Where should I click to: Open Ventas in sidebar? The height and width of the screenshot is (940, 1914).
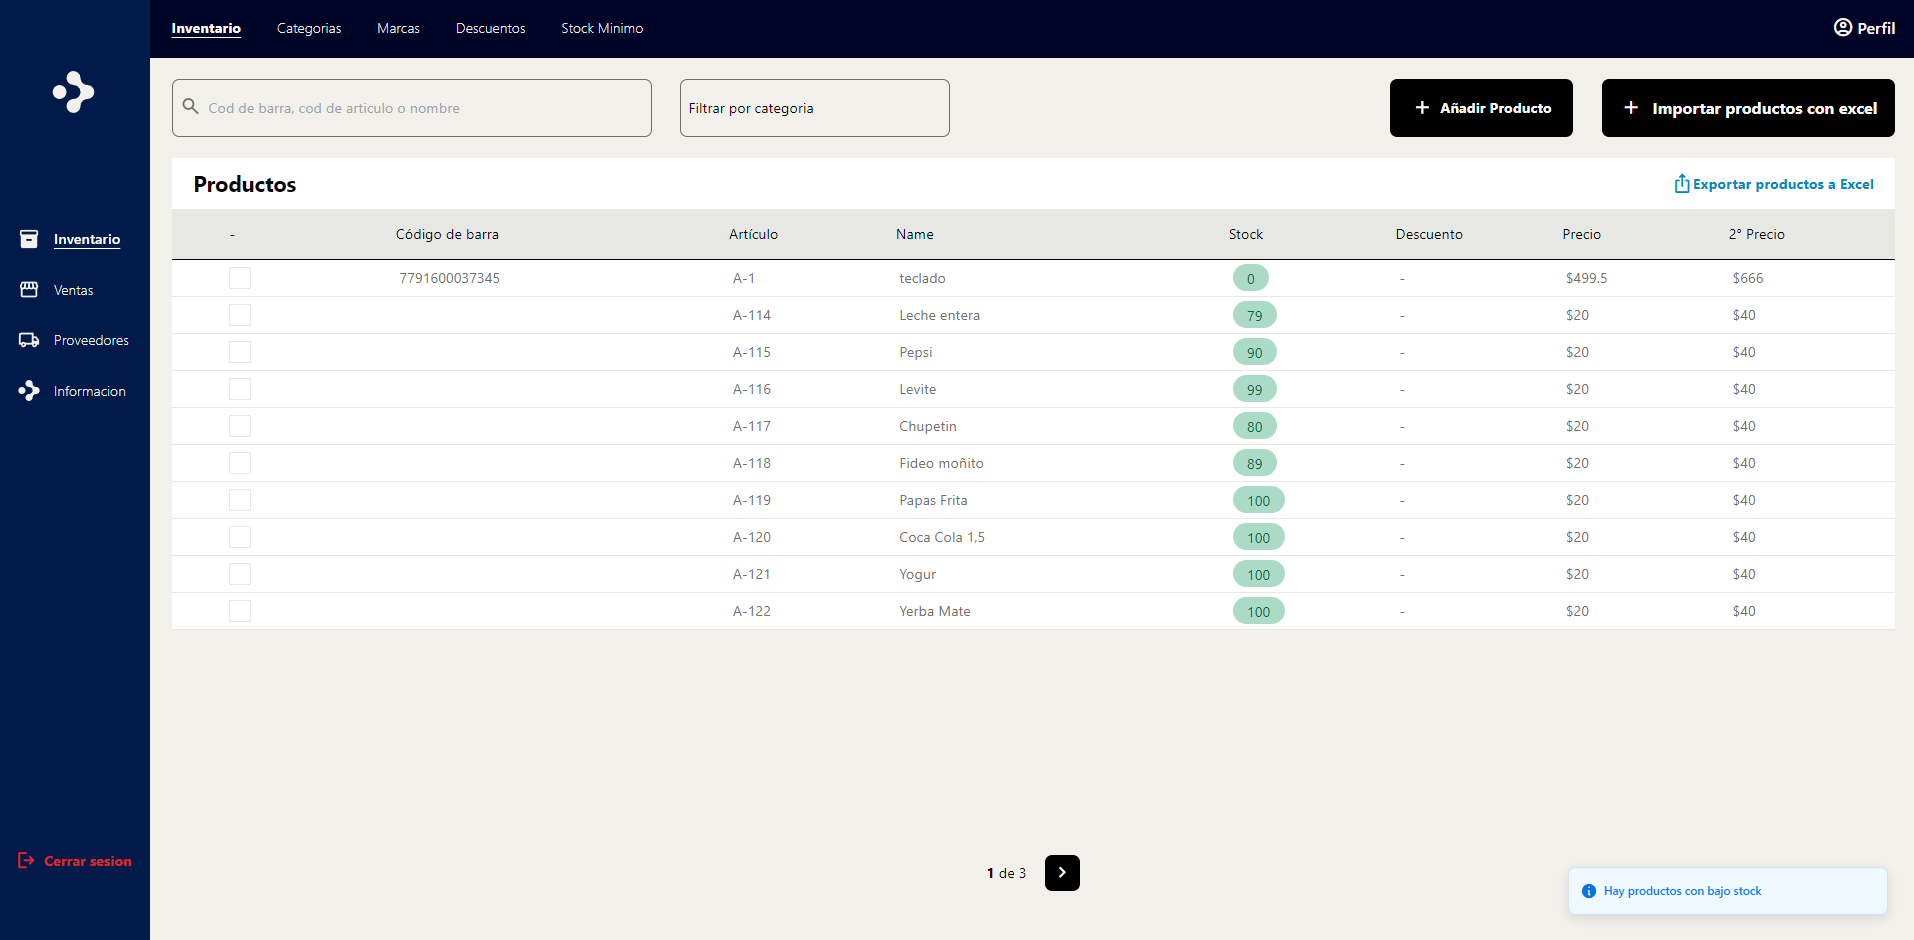[73, 290]
